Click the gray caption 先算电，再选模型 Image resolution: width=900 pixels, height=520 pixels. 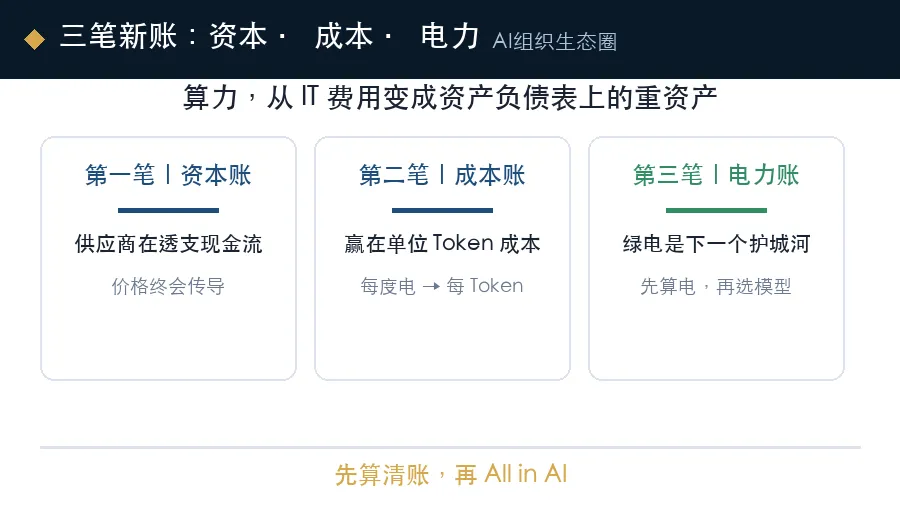(716, 286)
